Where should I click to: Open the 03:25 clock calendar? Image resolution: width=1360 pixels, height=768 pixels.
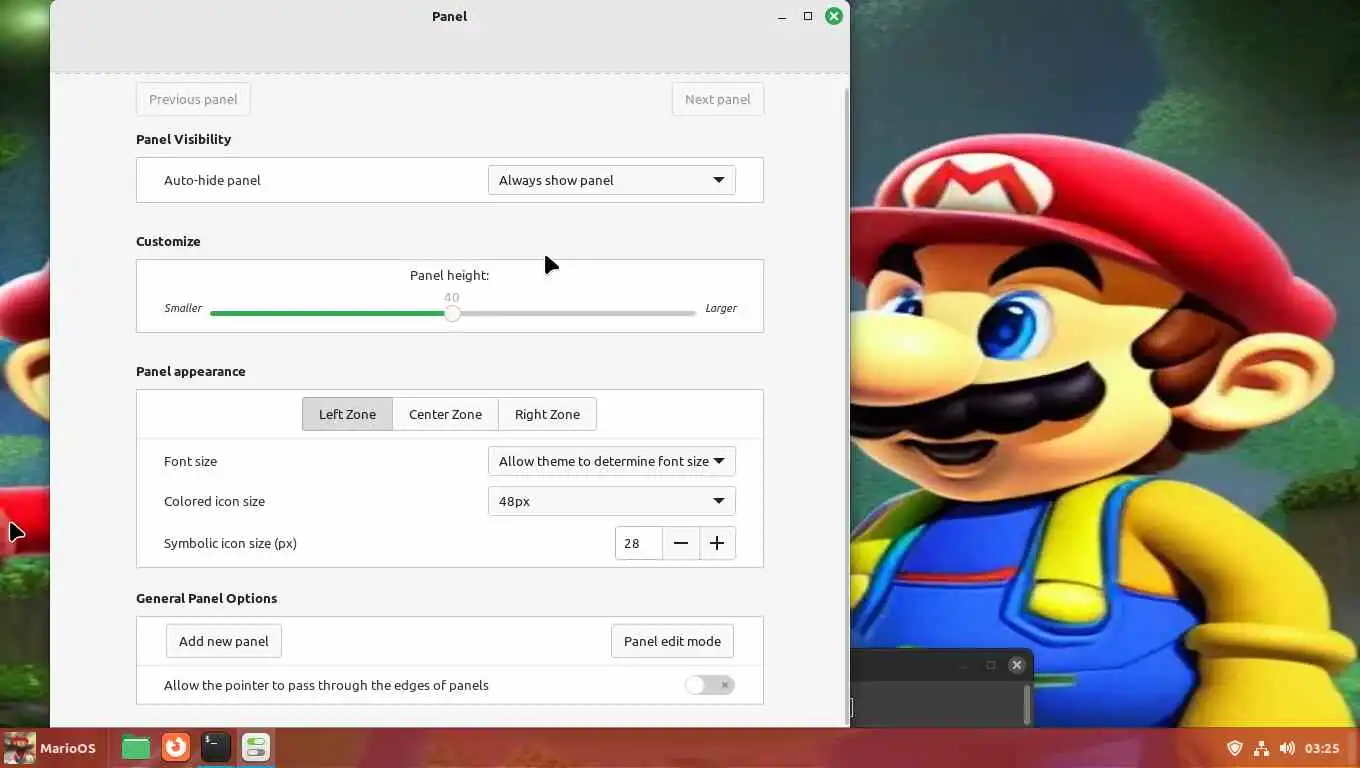click(x=1322, y=748)
